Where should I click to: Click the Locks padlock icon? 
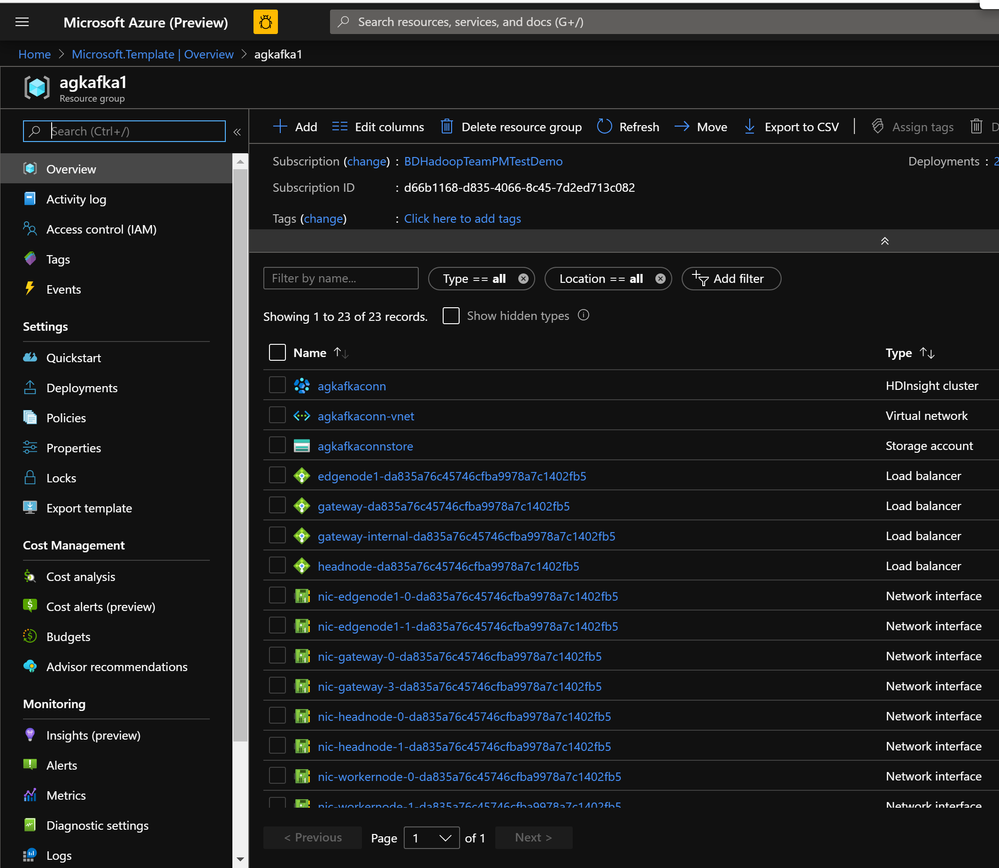[x=30, y=477]
